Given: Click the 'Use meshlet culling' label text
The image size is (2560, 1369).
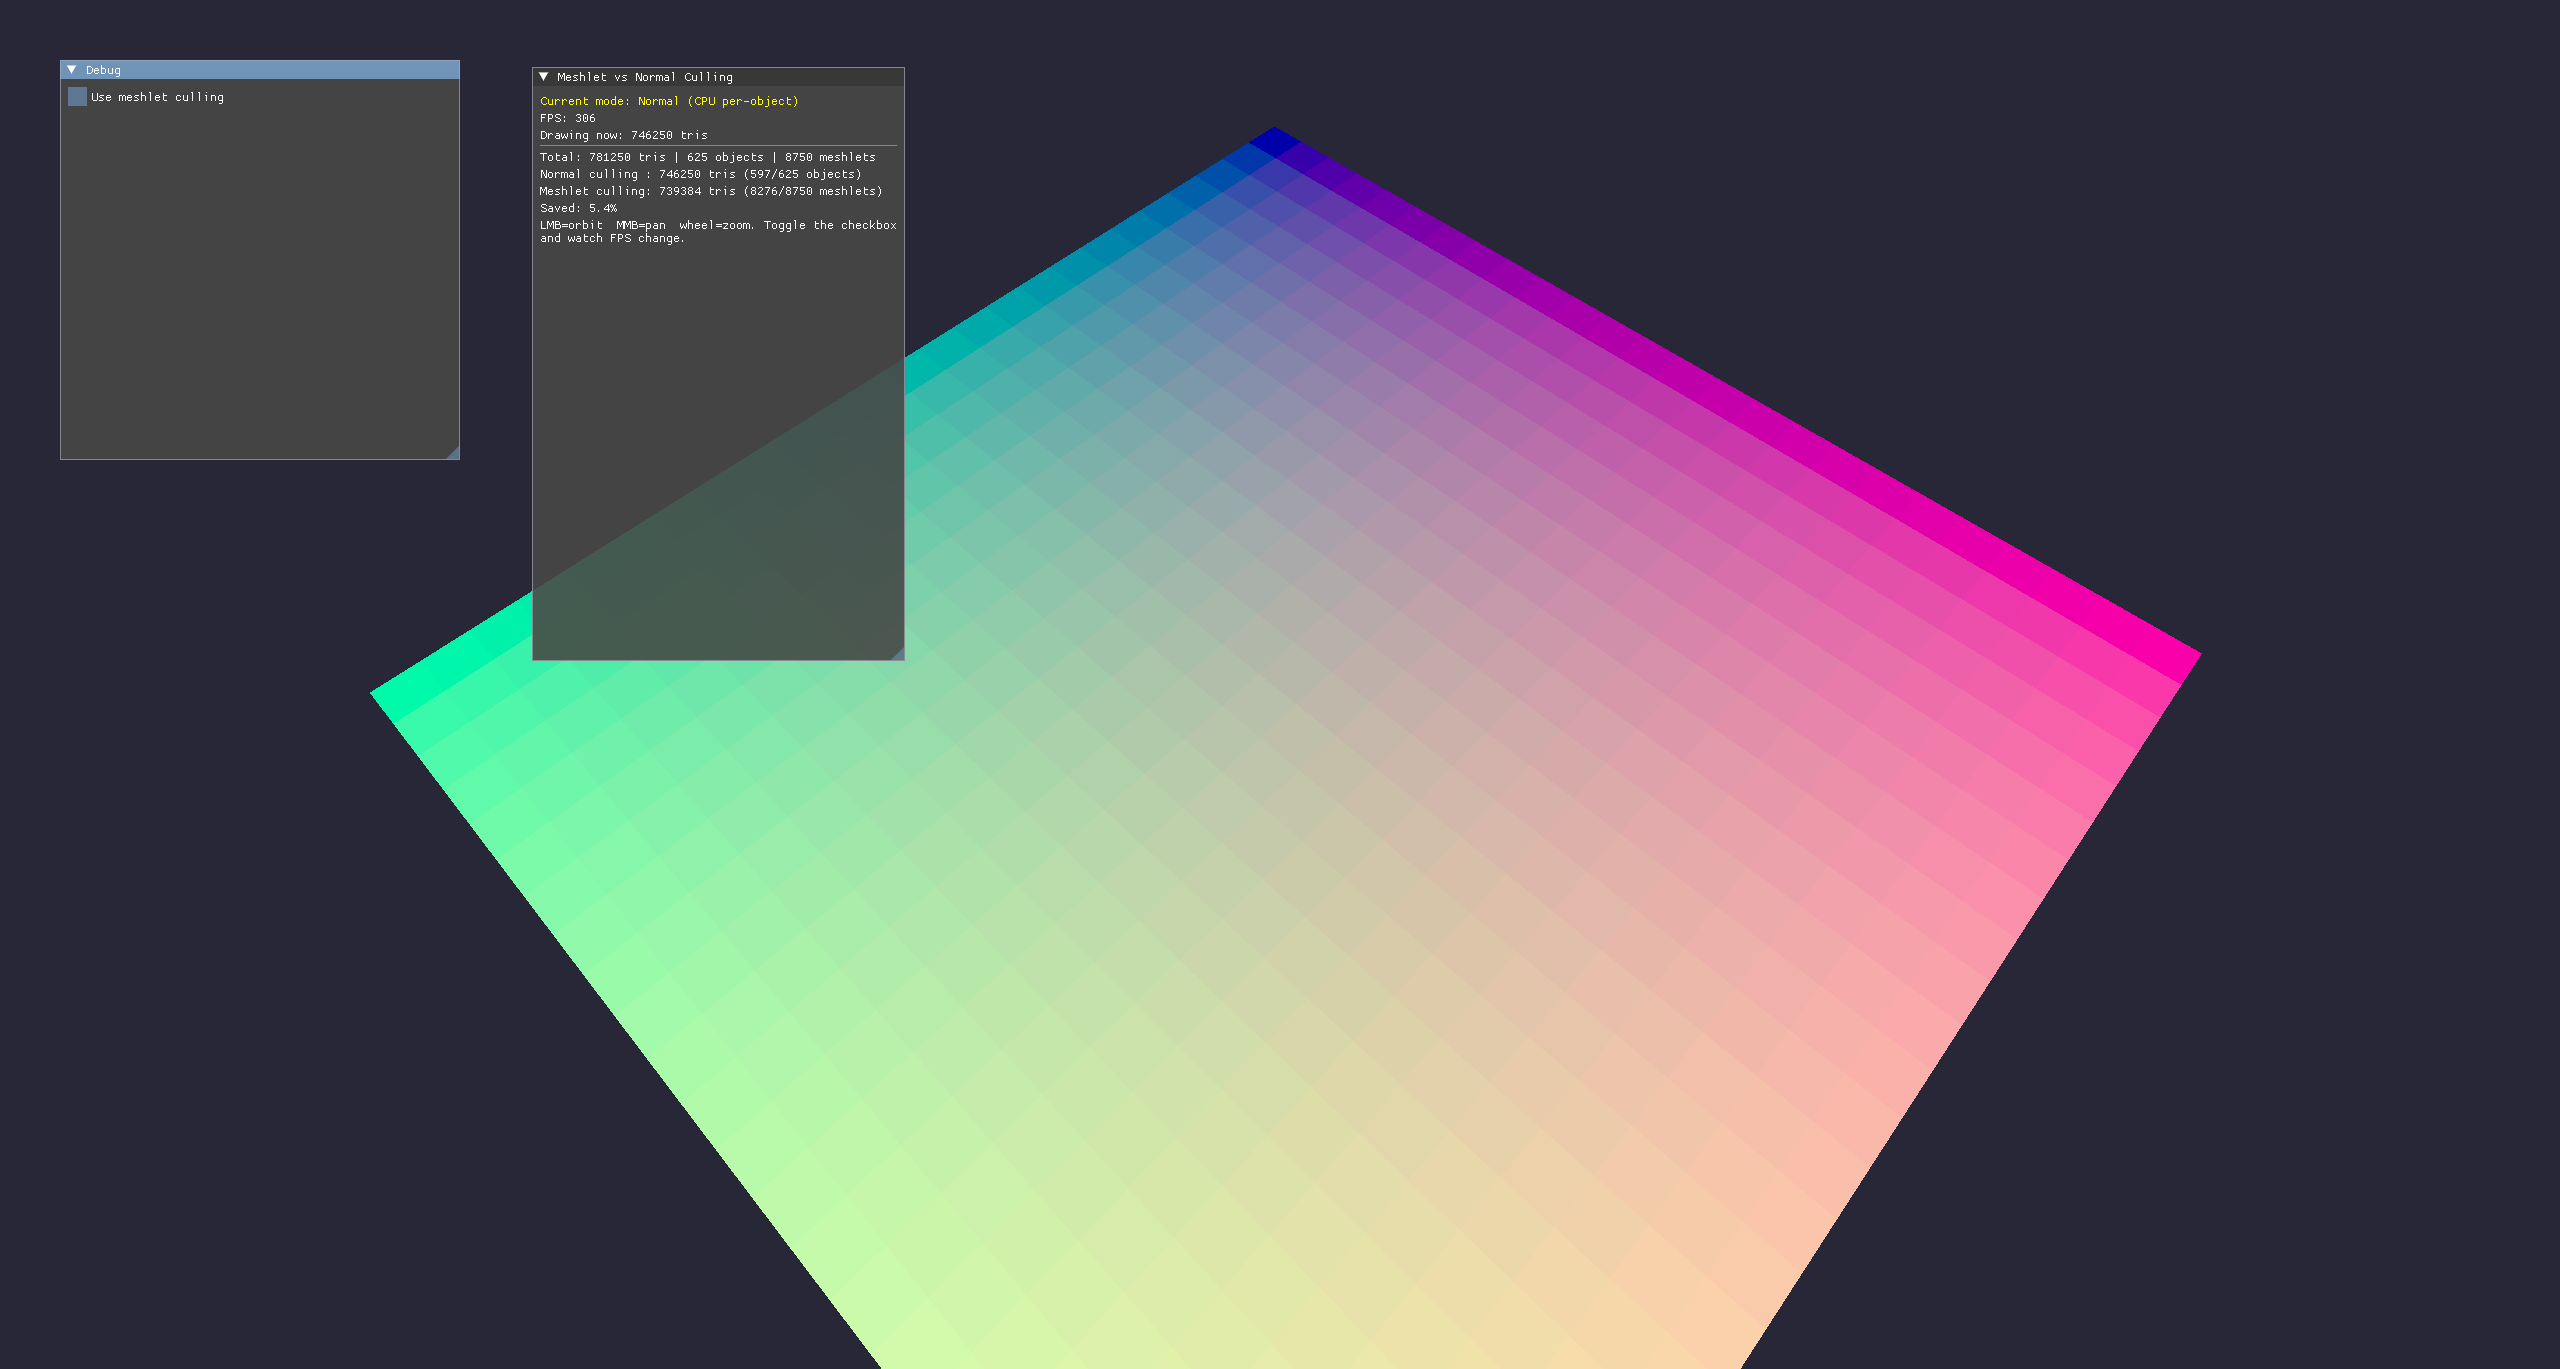Looking at the screenshot, I should click(157, 97).
